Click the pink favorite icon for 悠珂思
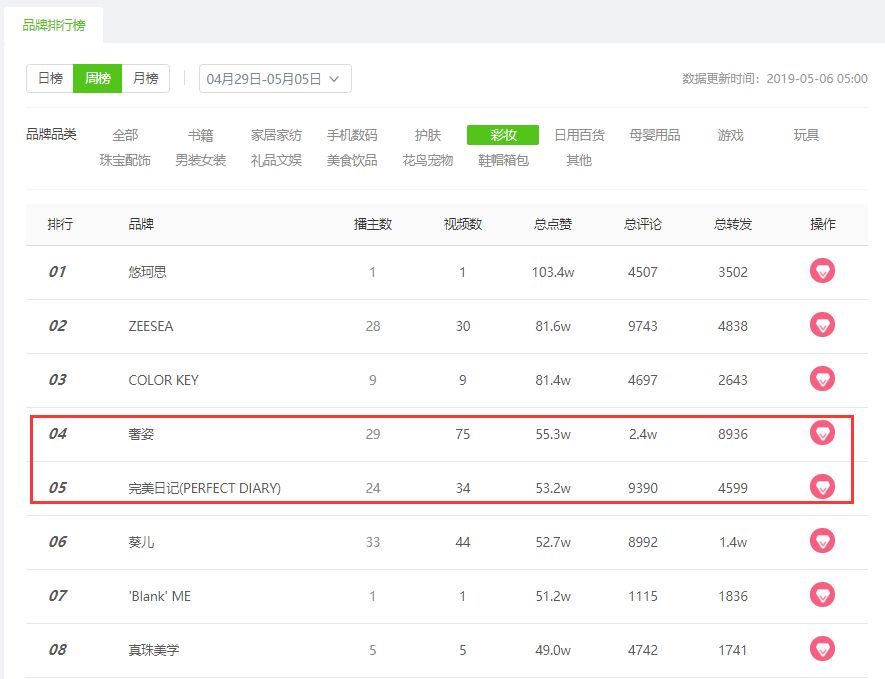Screen dimensions: 885x679 click(x=822, y=271)
